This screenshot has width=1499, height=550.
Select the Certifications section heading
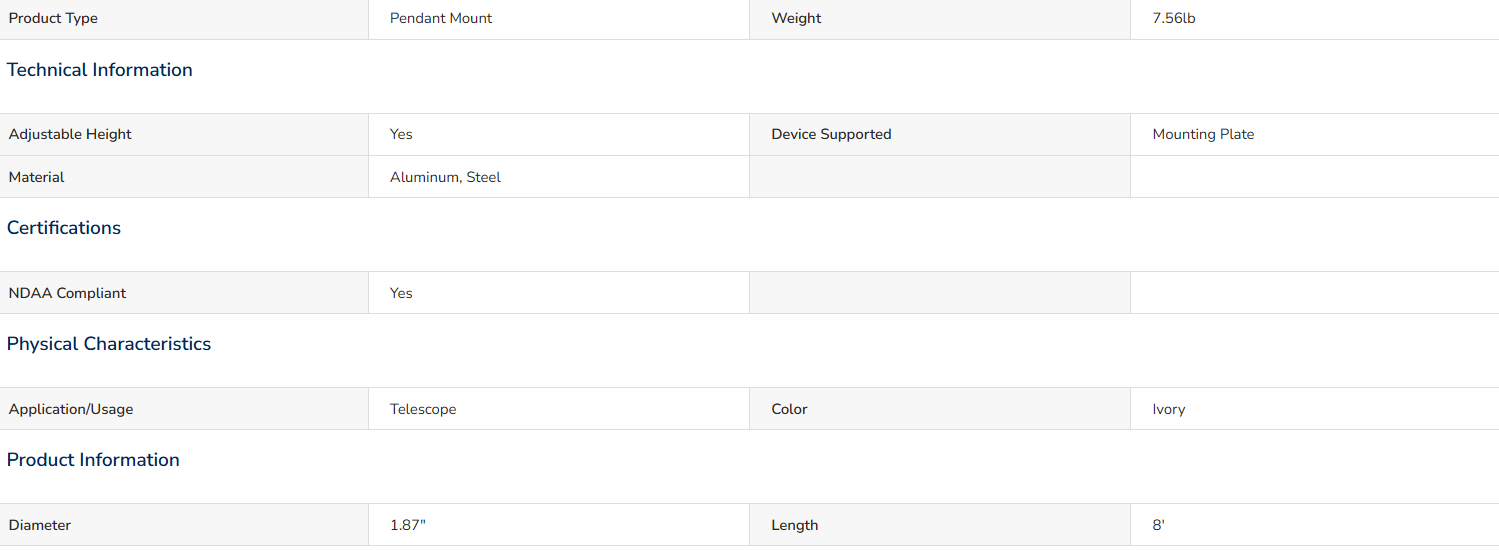[x=64, y=228]
